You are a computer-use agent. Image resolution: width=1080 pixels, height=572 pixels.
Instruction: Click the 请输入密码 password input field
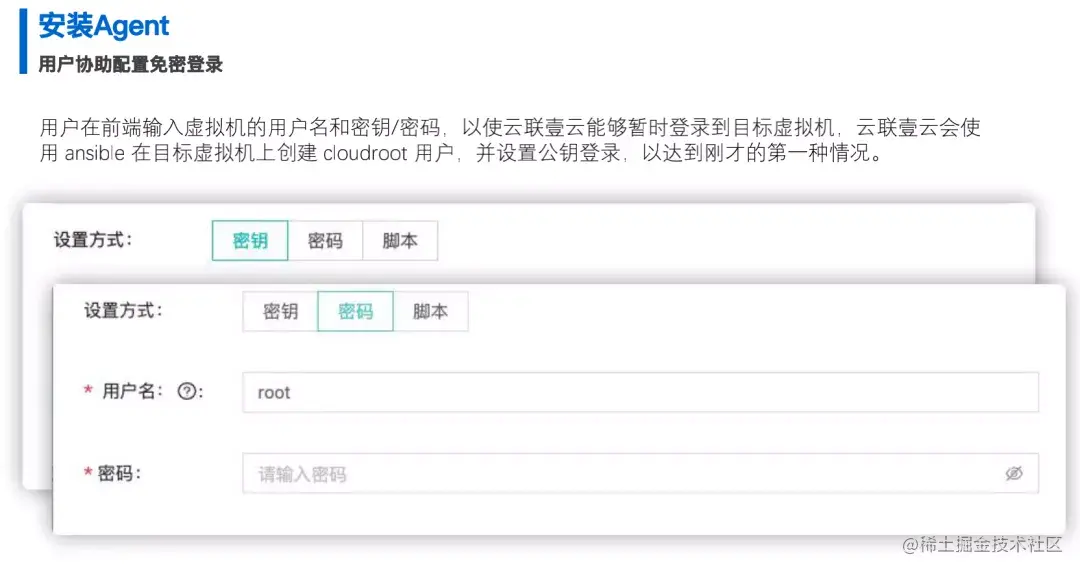[641, 473]
